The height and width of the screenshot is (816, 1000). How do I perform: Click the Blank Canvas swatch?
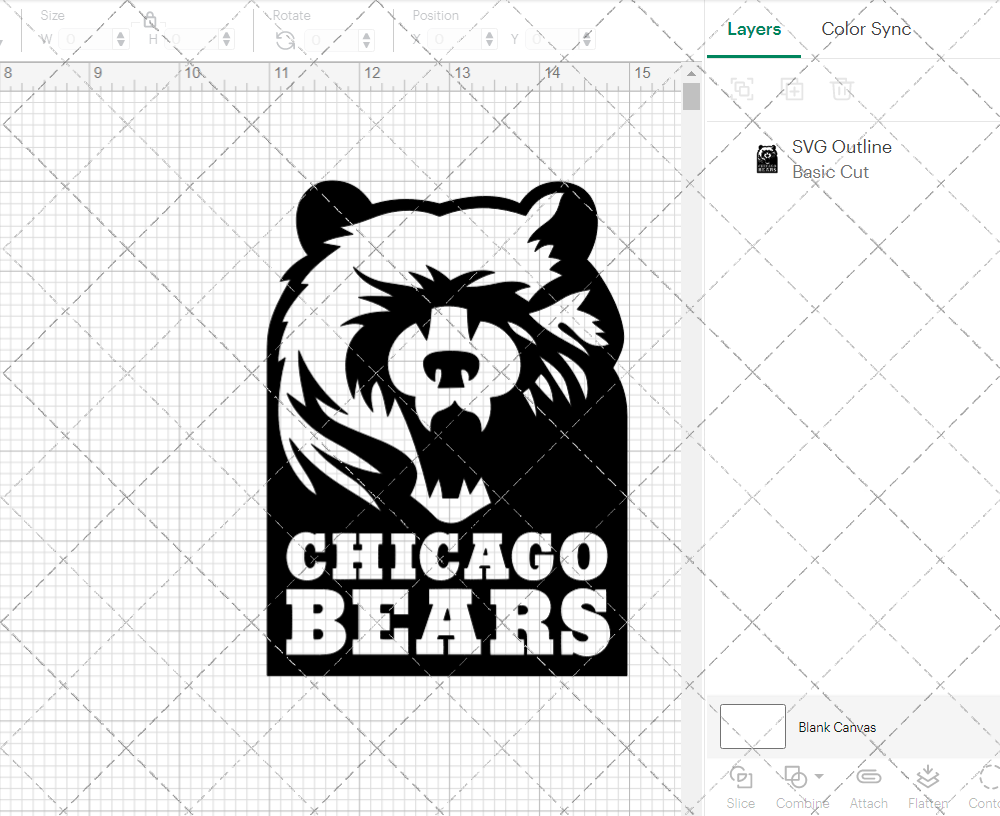coord(753,726)
